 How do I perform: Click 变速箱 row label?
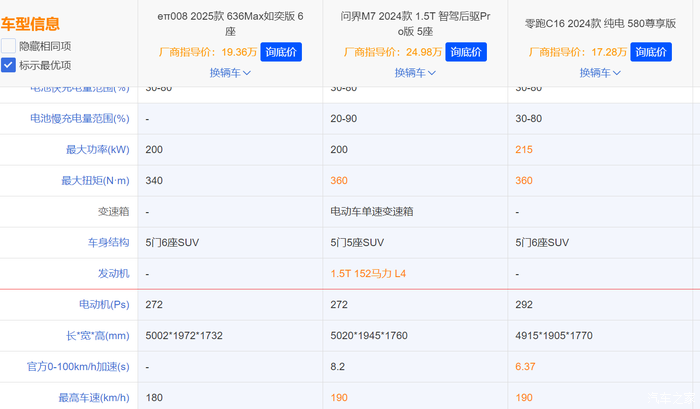pyautogui.click(x=114, y=212)
